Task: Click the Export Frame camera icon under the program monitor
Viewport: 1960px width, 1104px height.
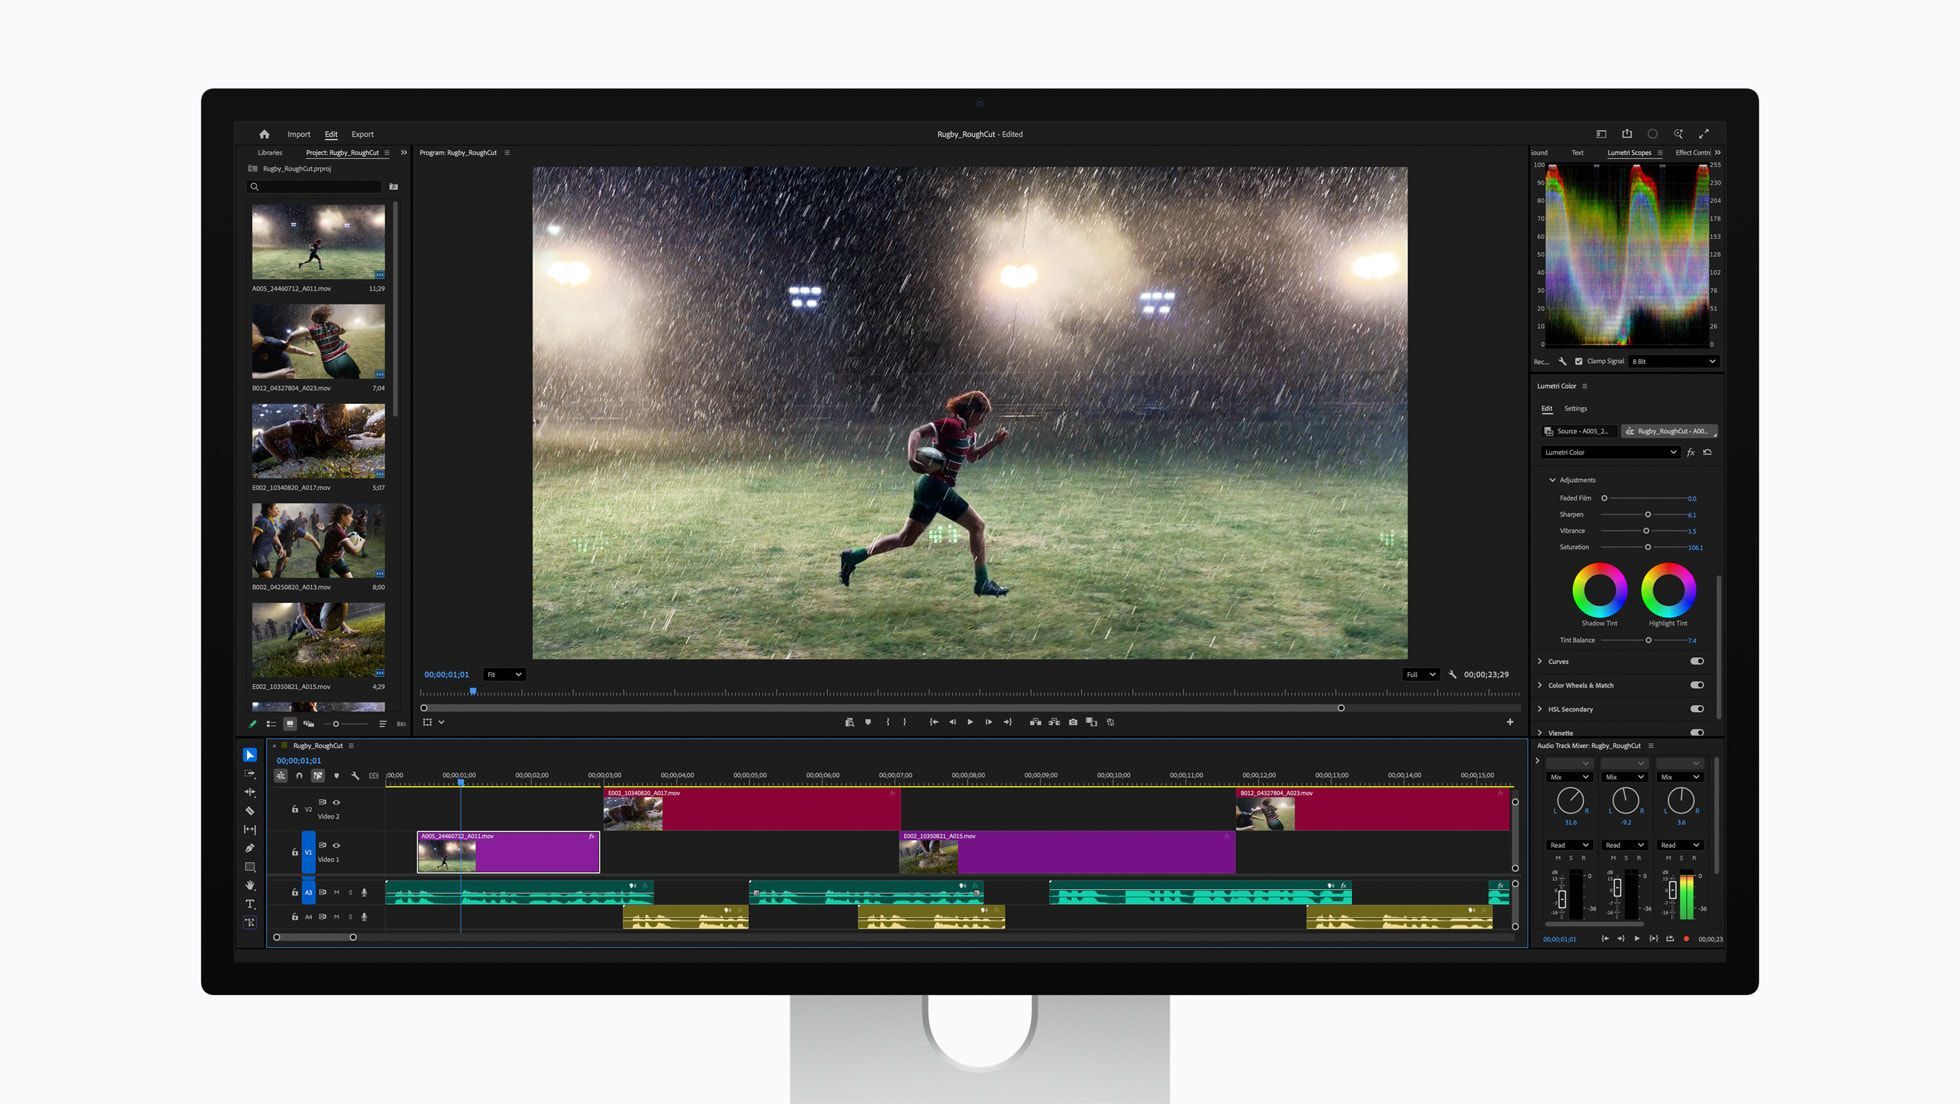Action: coord(1074,721)
